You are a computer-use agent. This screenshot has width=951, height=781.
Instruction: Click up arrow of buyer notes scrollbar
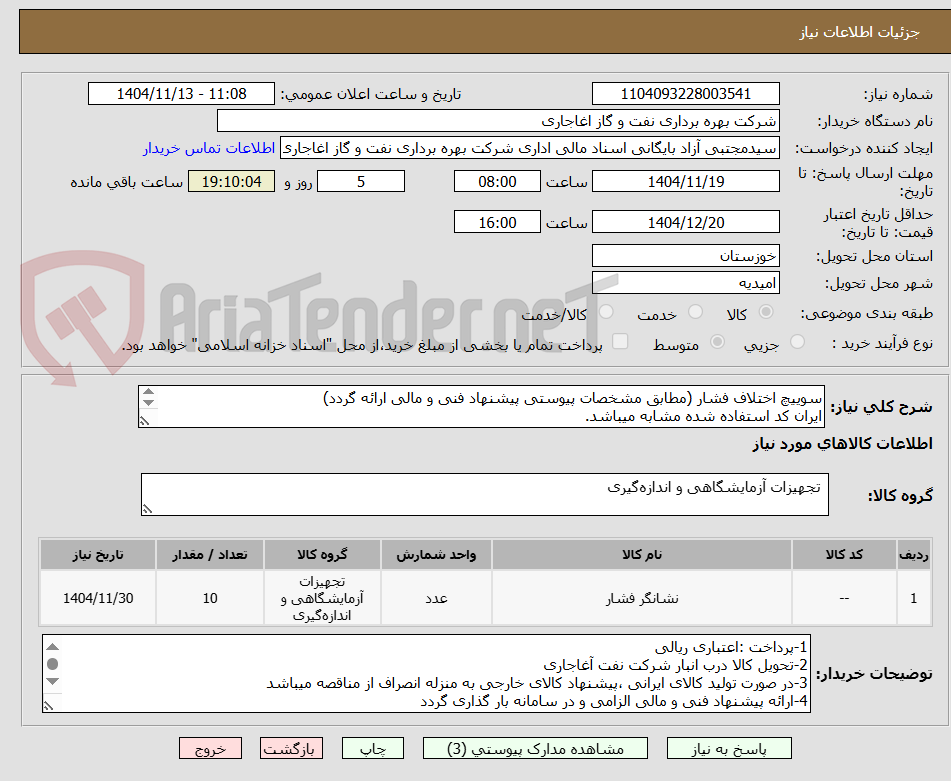tap(53, 646)
